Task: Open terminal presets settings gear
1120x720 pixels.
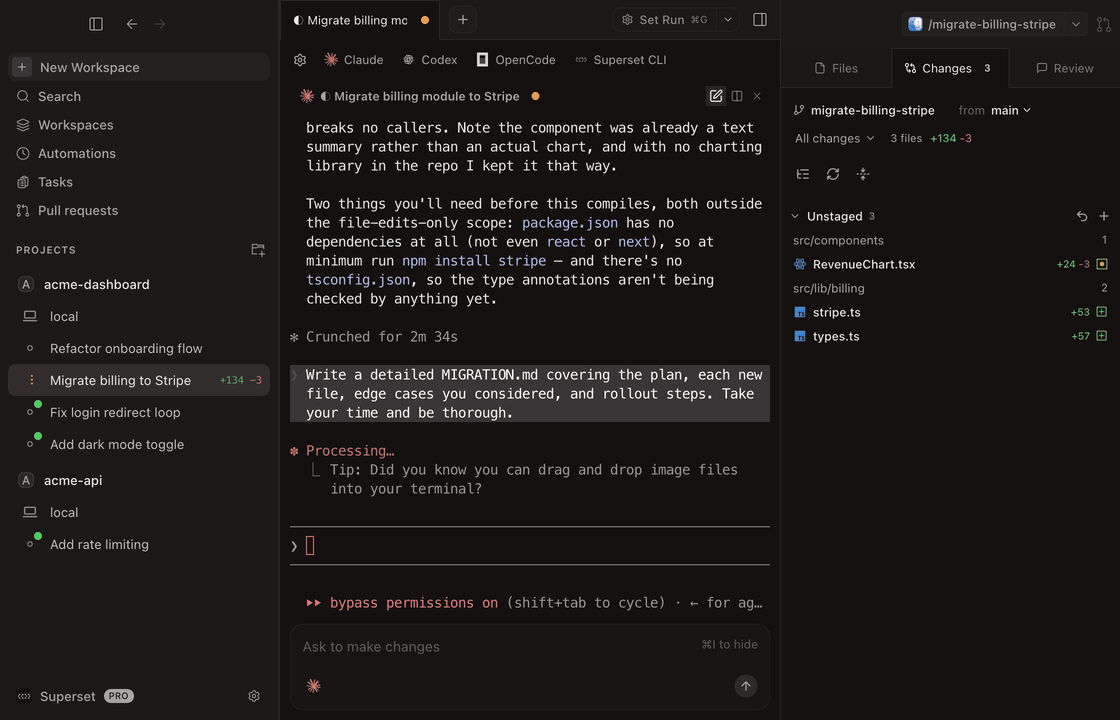Action: click(x=300, y=60)
